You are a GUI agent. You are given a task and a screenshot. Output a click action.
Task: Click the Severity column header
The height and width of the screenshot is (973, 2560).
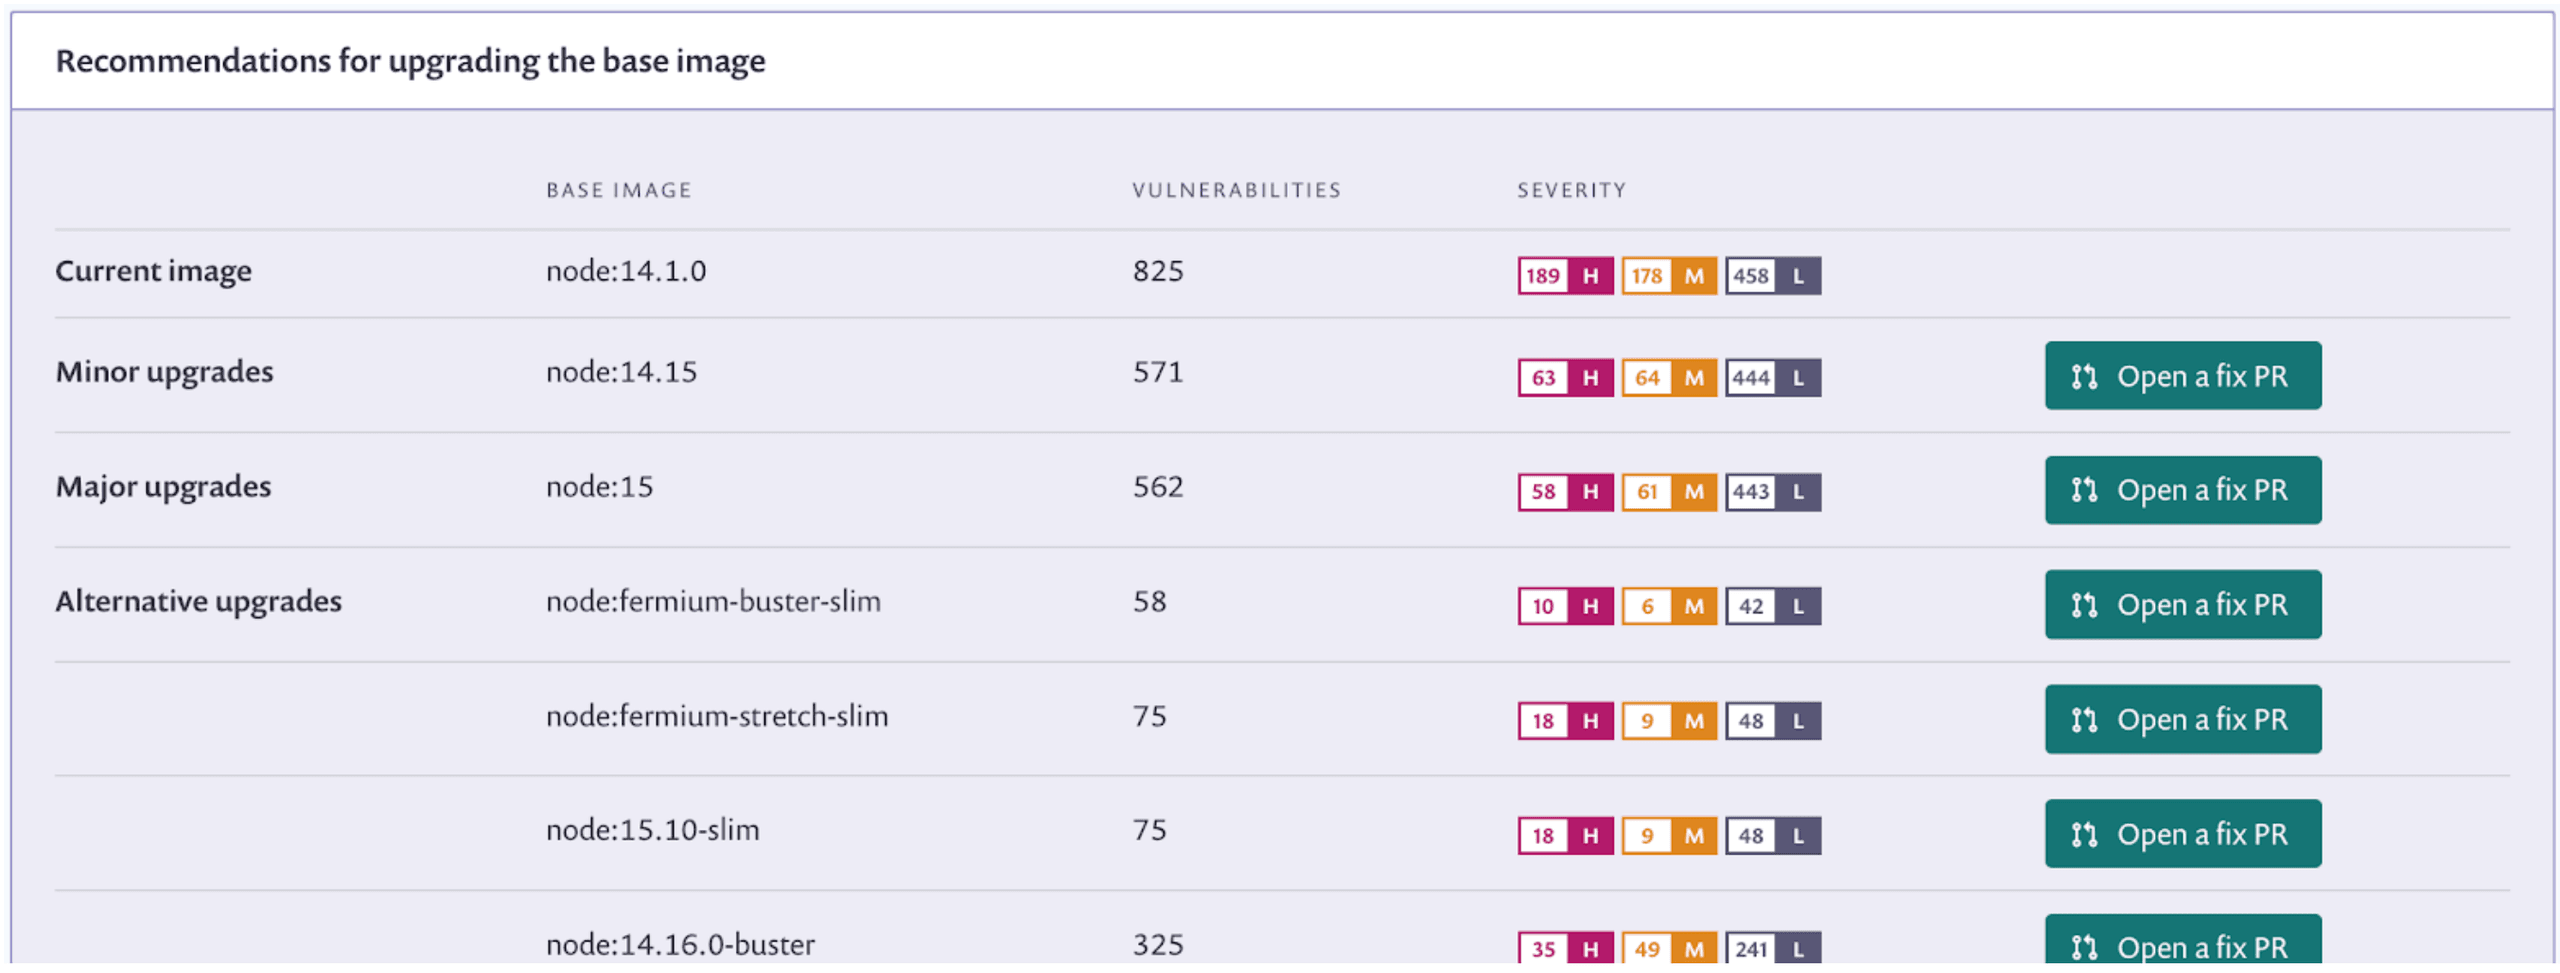pos(1571,190)
